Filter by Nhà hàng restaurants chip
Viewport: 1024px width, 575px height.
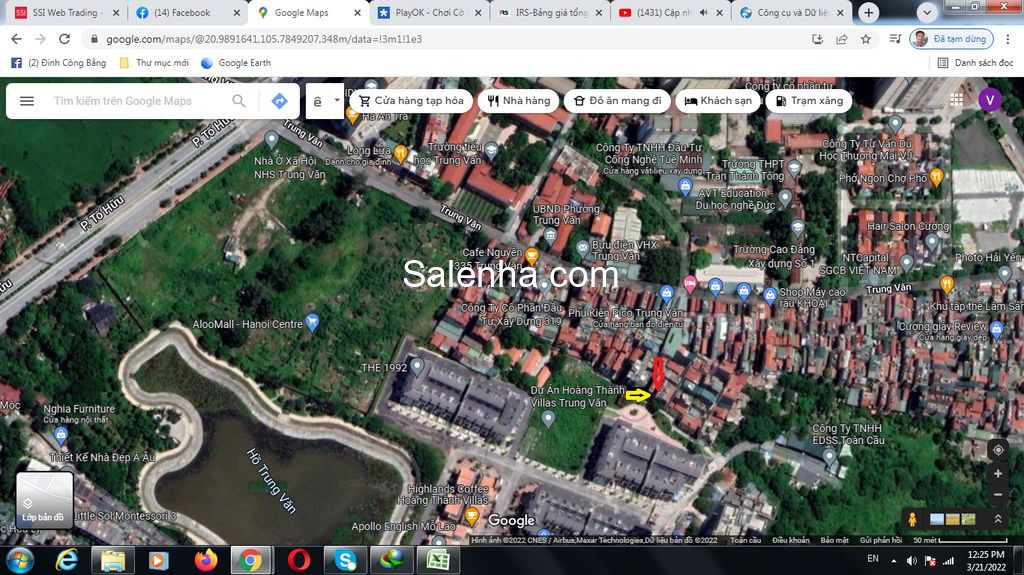[x=518, y=101]
